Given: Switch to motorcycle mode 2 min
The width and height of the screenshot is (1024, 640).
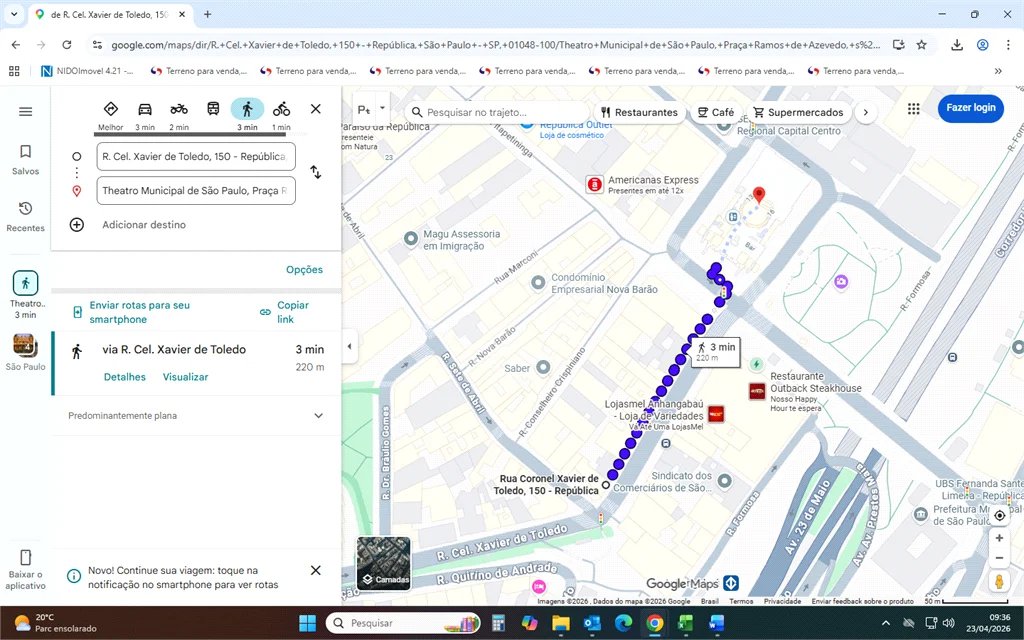Looking at the screenshot, I should (179, 114).
